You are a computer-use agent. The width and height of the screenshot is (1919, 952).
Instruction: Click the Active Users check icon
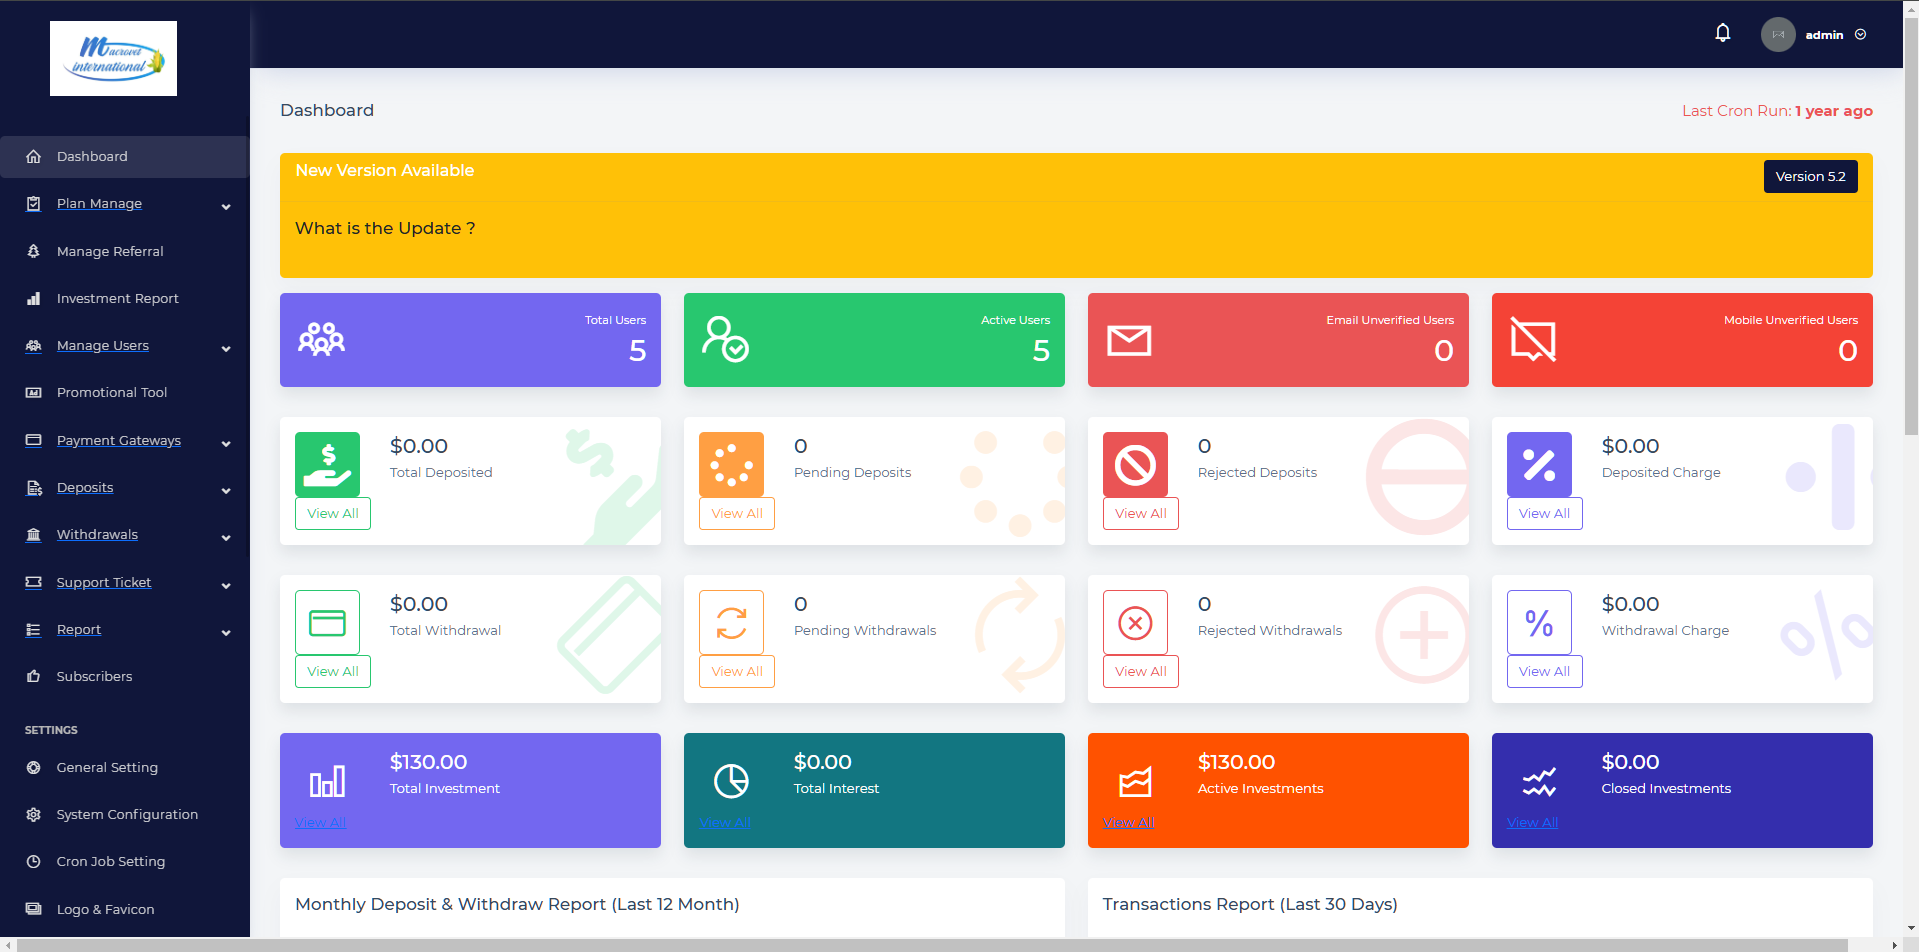point(725,339)
